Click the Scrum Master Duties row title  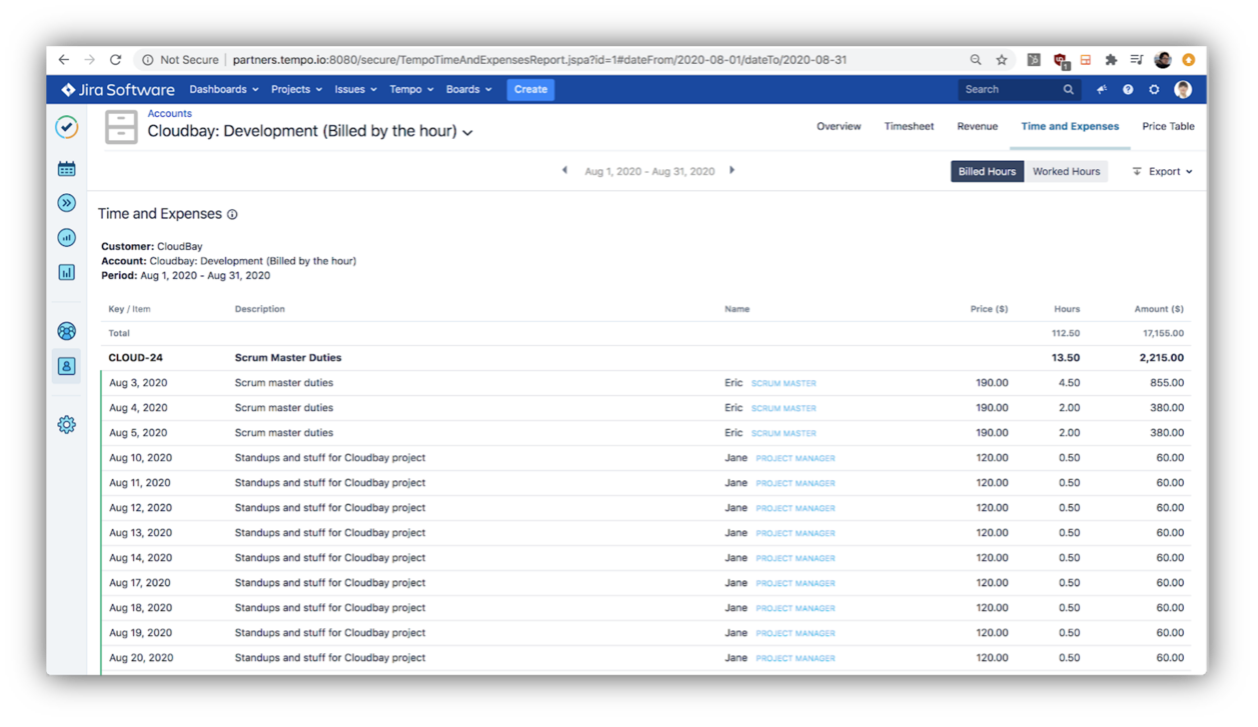pos(288,358)
